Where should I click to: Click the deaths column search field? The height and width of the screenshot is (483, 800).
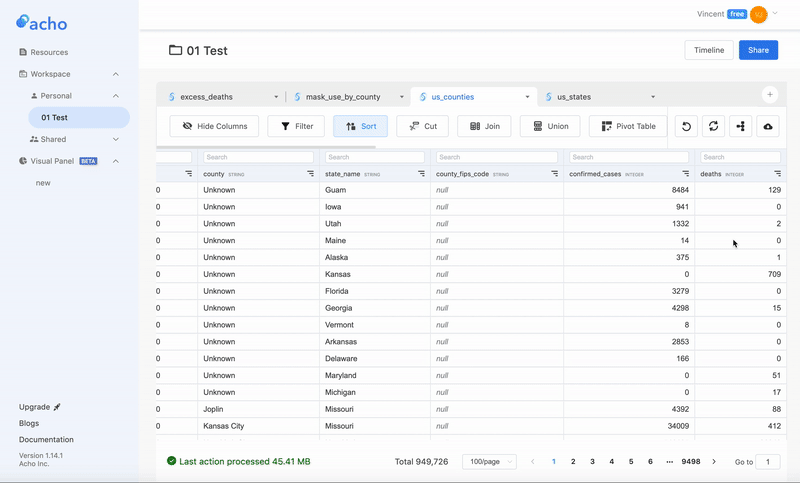[x=740, y=157]
